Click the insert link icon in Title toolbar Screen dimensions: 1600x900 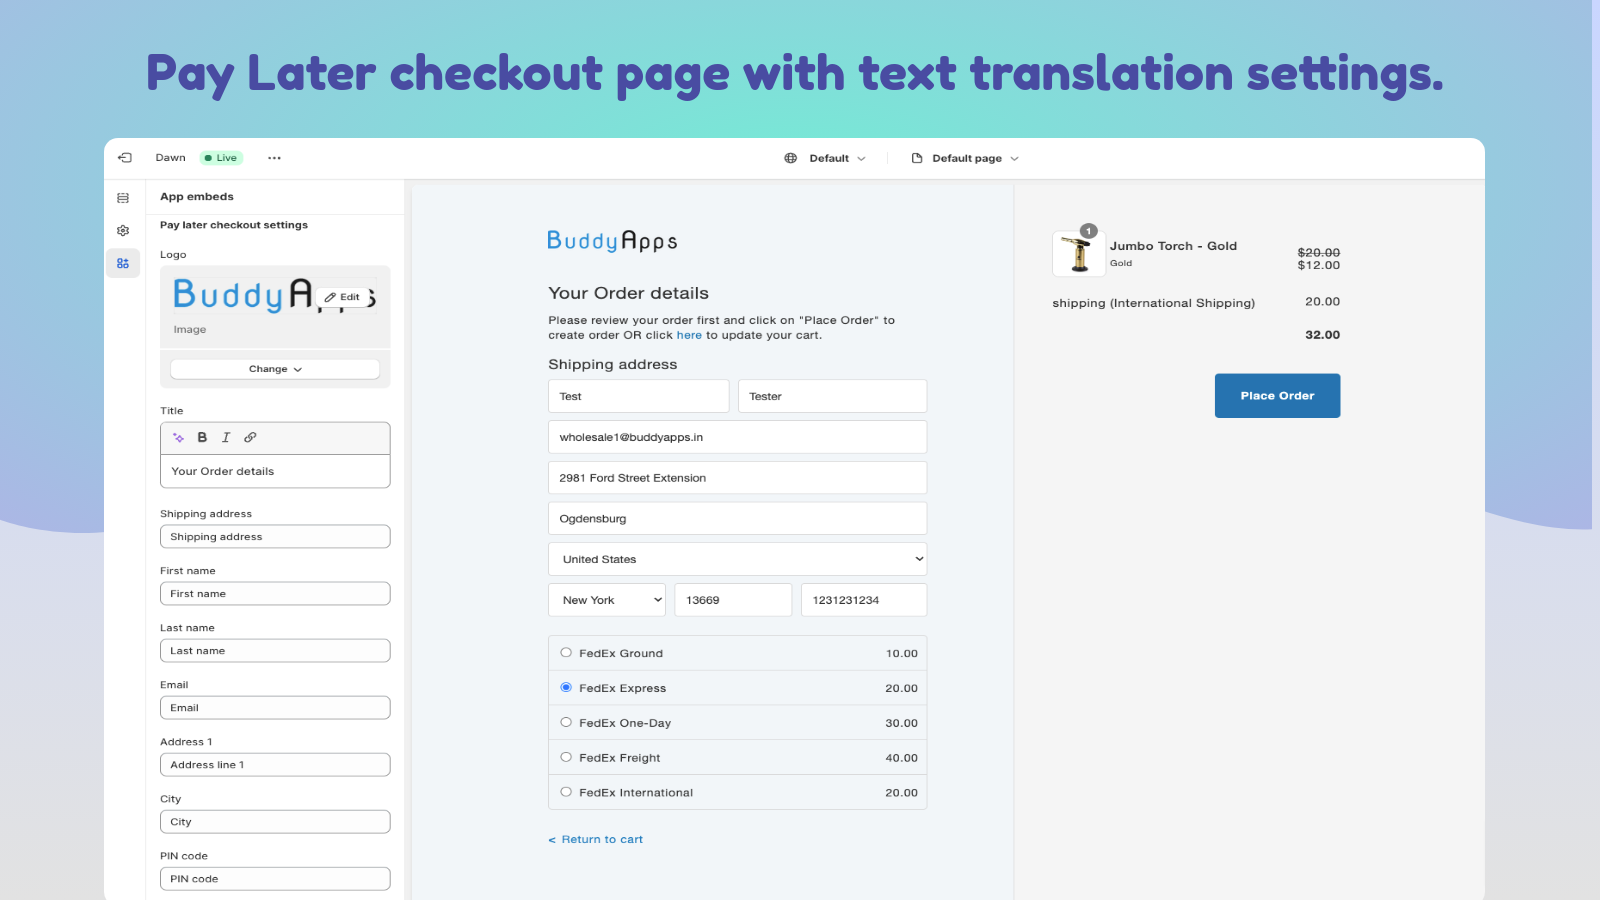(x=250, y=437)
